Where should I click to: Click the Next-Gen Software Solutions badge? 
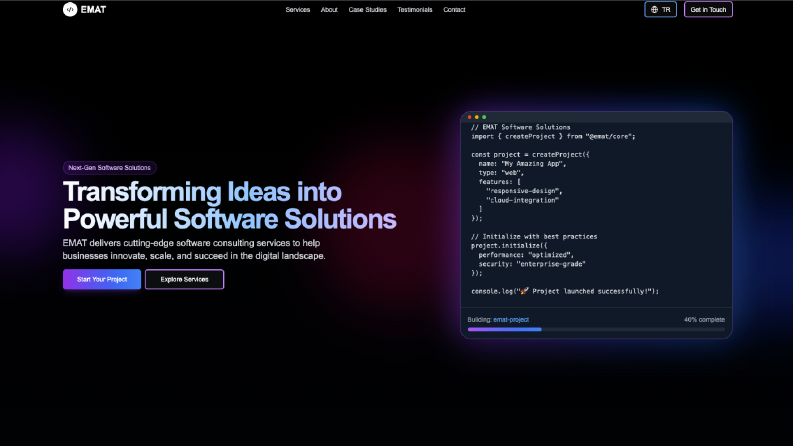pos(109,167)
